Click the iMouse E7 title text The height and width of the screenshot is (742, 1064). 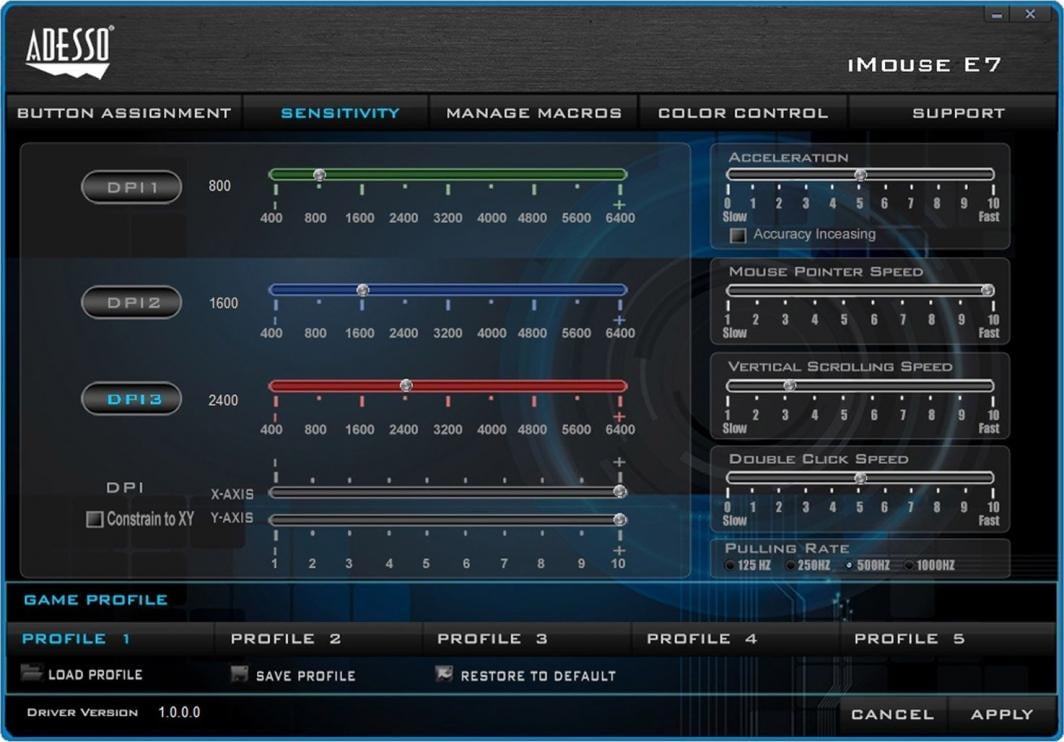click(924, 64)
